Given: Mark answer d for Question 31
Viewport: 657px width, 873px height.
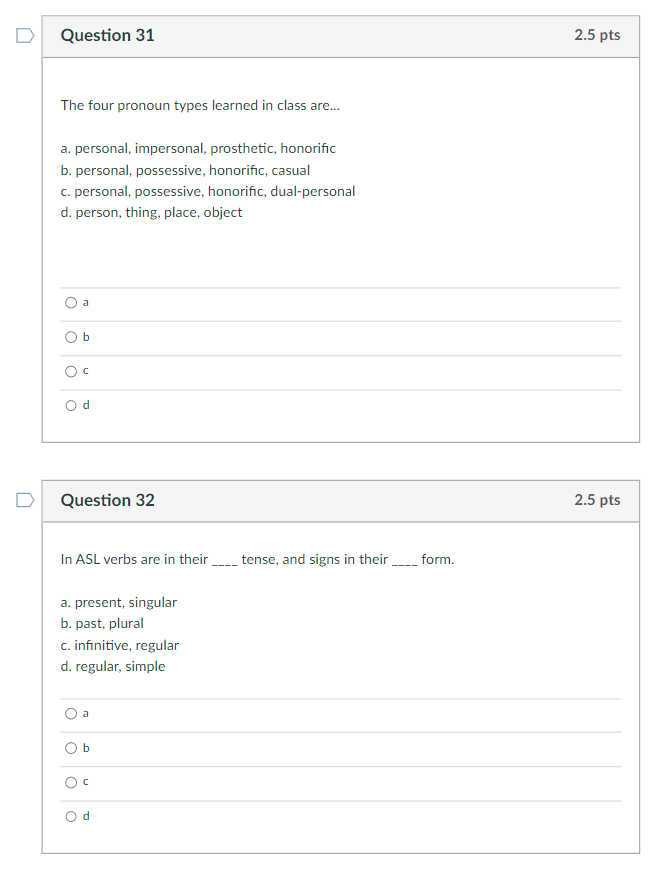Looking at the screenshot, I should point(71,405).
